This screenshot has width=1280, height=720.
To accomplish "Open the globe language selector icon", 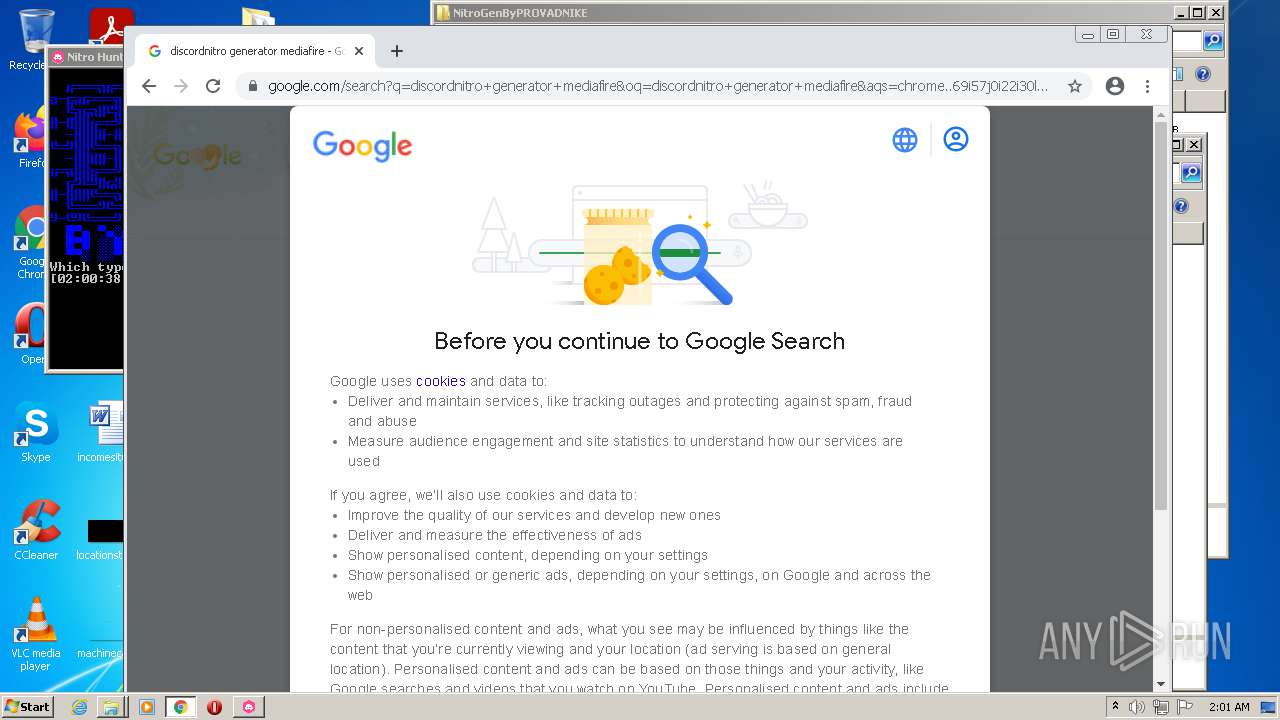I will (905, 140).
